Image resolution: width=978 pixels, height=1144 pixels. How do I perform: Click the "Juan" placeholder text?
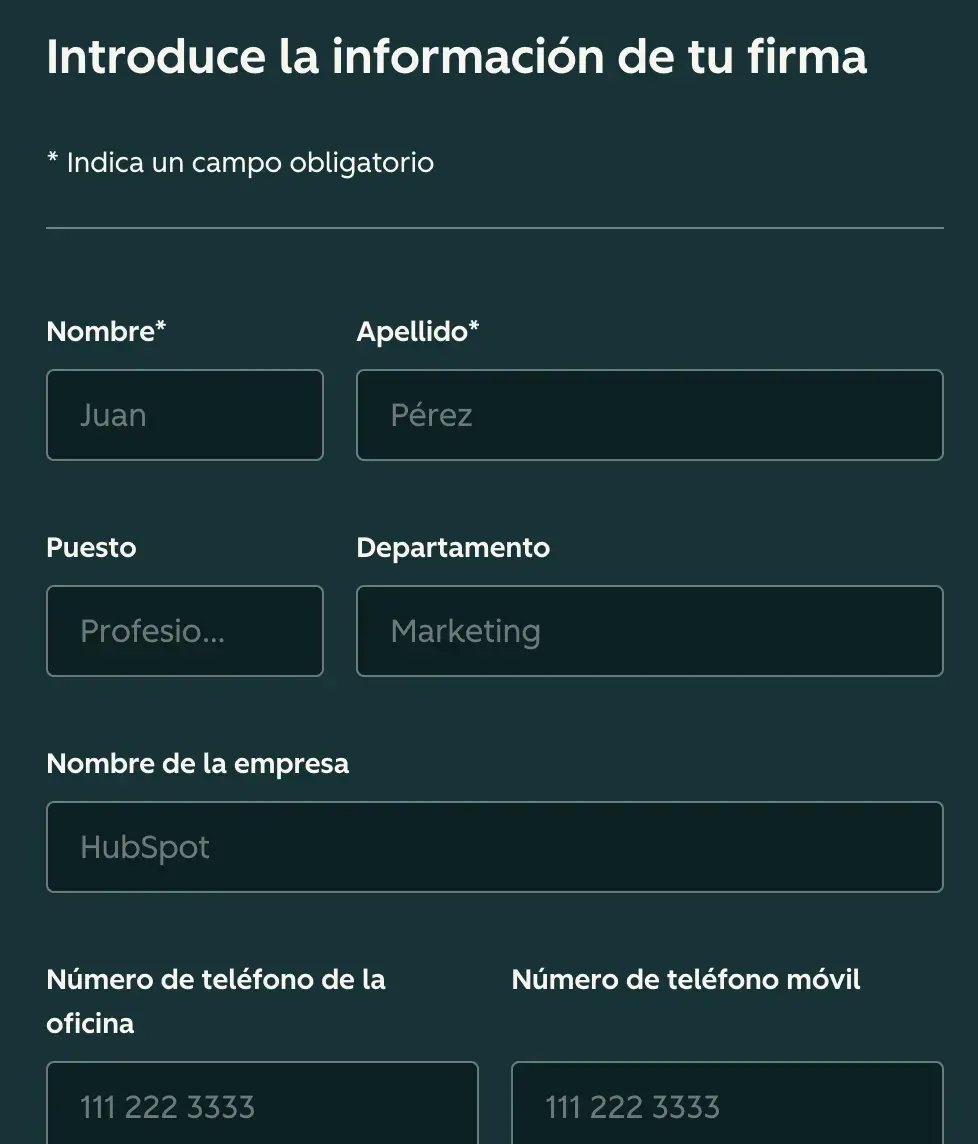tap(113, 416)
